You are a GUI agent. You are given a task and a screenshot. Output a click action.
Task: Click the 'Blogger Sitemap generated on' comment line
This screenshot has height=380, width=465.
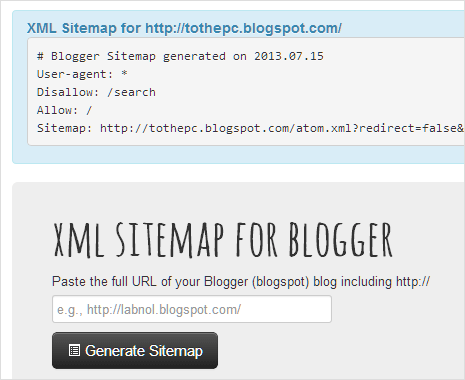tap(180, 56)
